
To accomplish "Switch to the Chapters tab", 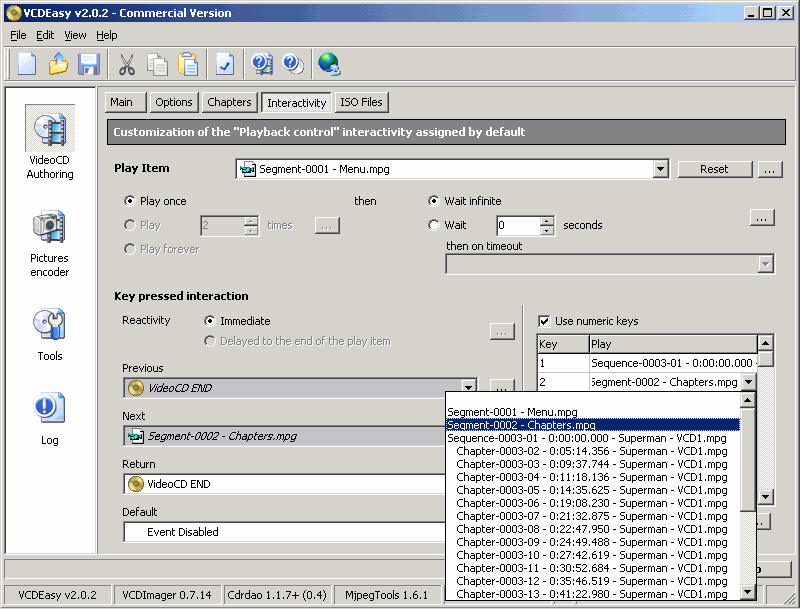I will (229, 102).
